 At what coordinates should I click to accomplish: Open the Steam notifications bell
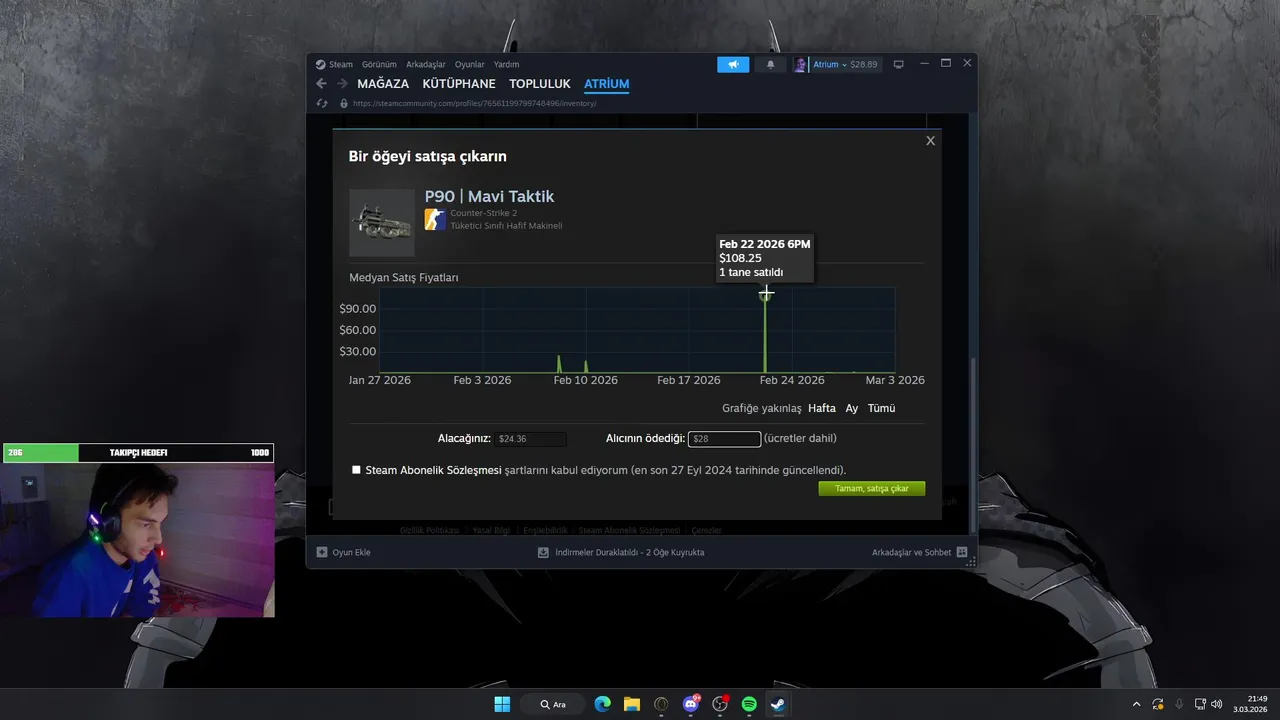pyautogui.click(x=770, y=64)
